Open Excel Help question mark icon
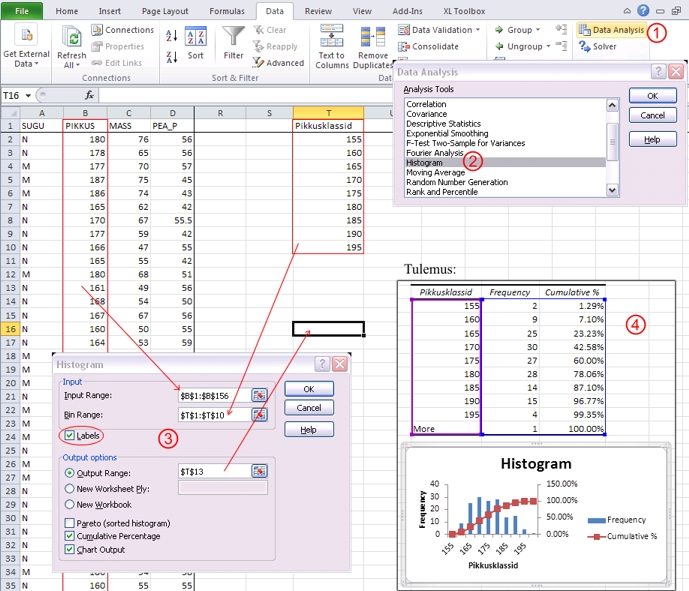The width and height of the screenshot is (689, 591). click(643, 11)
